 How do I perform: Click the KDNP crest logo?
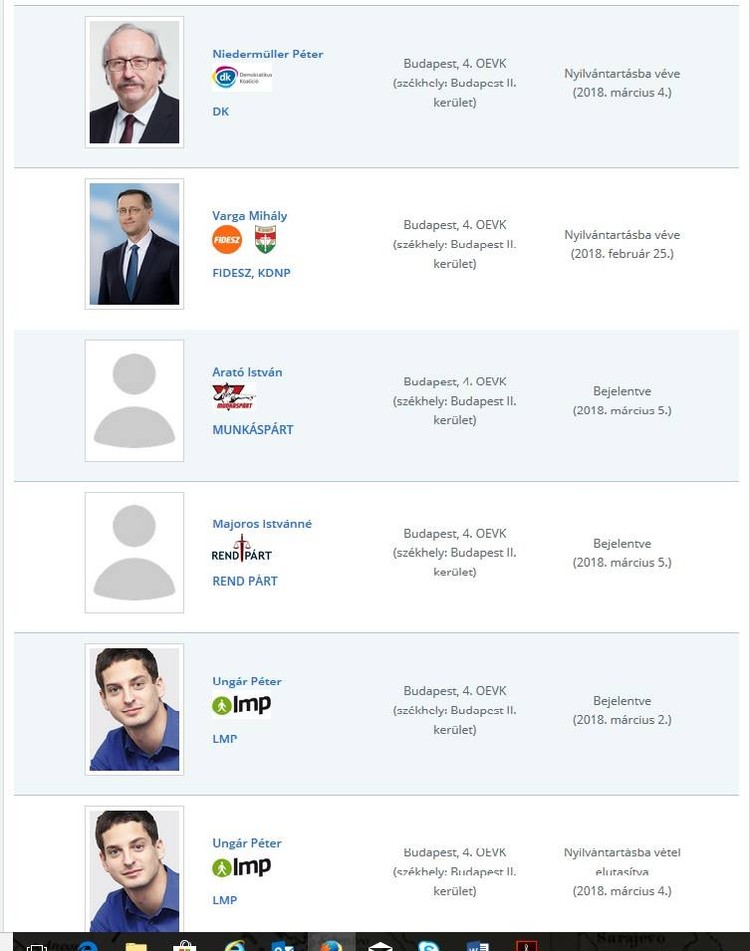click(265, 240)
